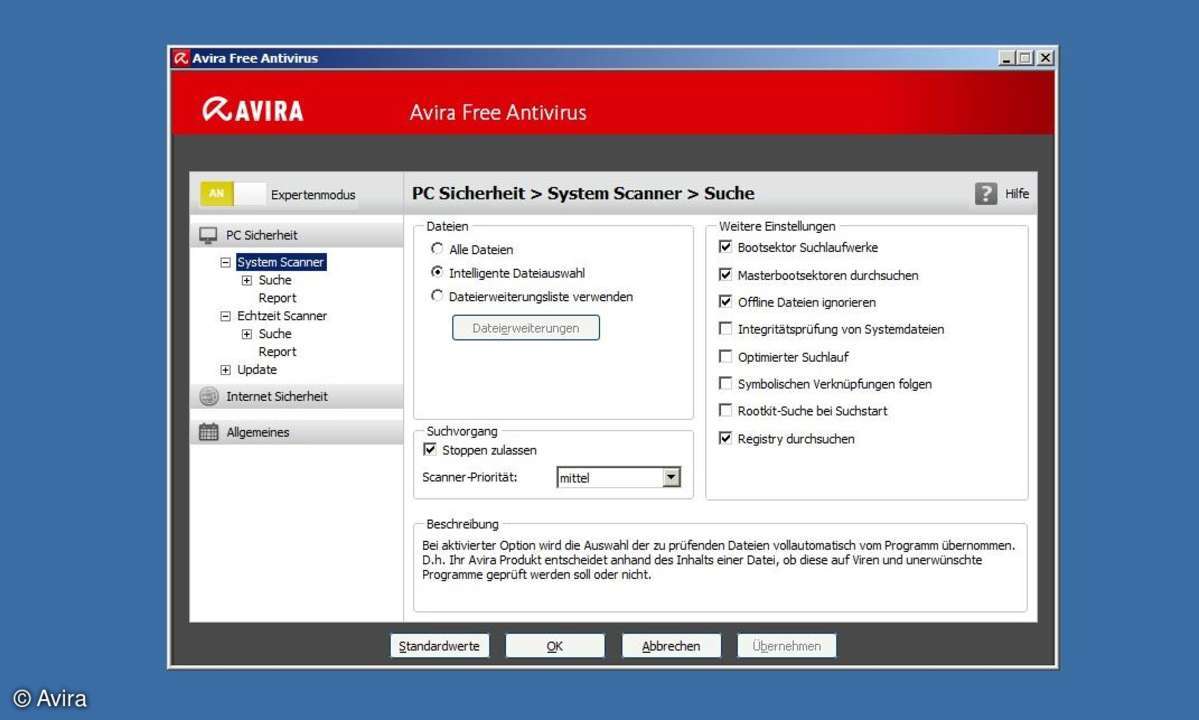
Task: Select Intelligente Dateiauswahl radio option
Action: (x=437, y=272)
